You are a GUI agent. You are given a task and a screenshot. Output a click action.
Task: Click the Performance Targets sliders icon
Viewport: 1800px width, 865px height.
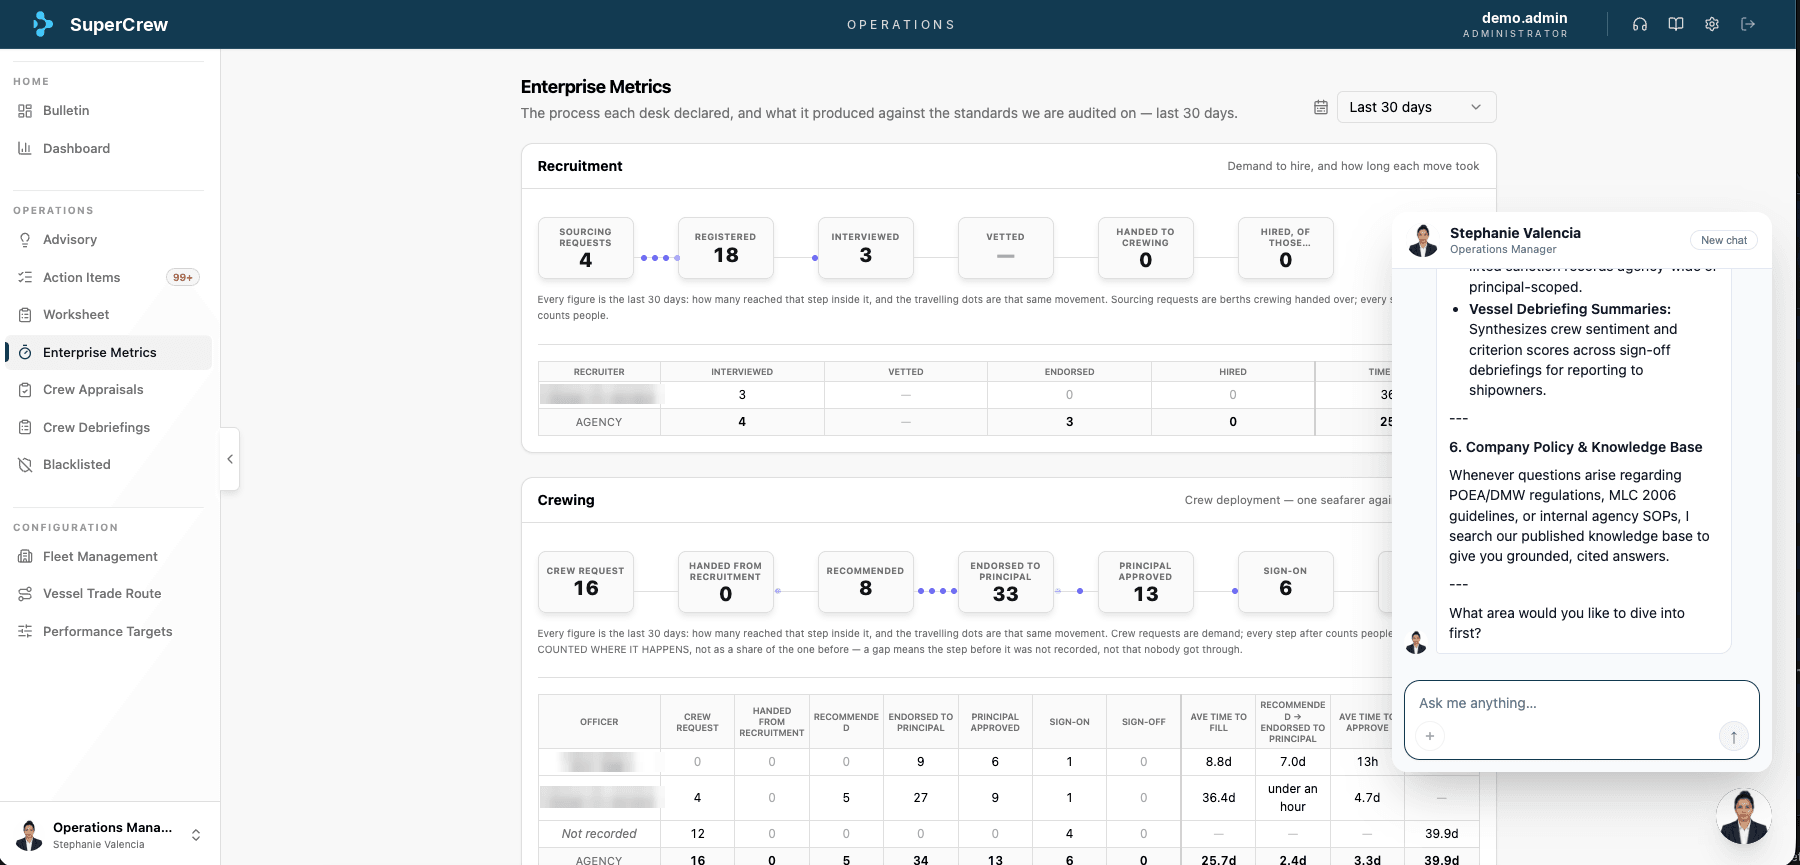[x=25, y=632]
